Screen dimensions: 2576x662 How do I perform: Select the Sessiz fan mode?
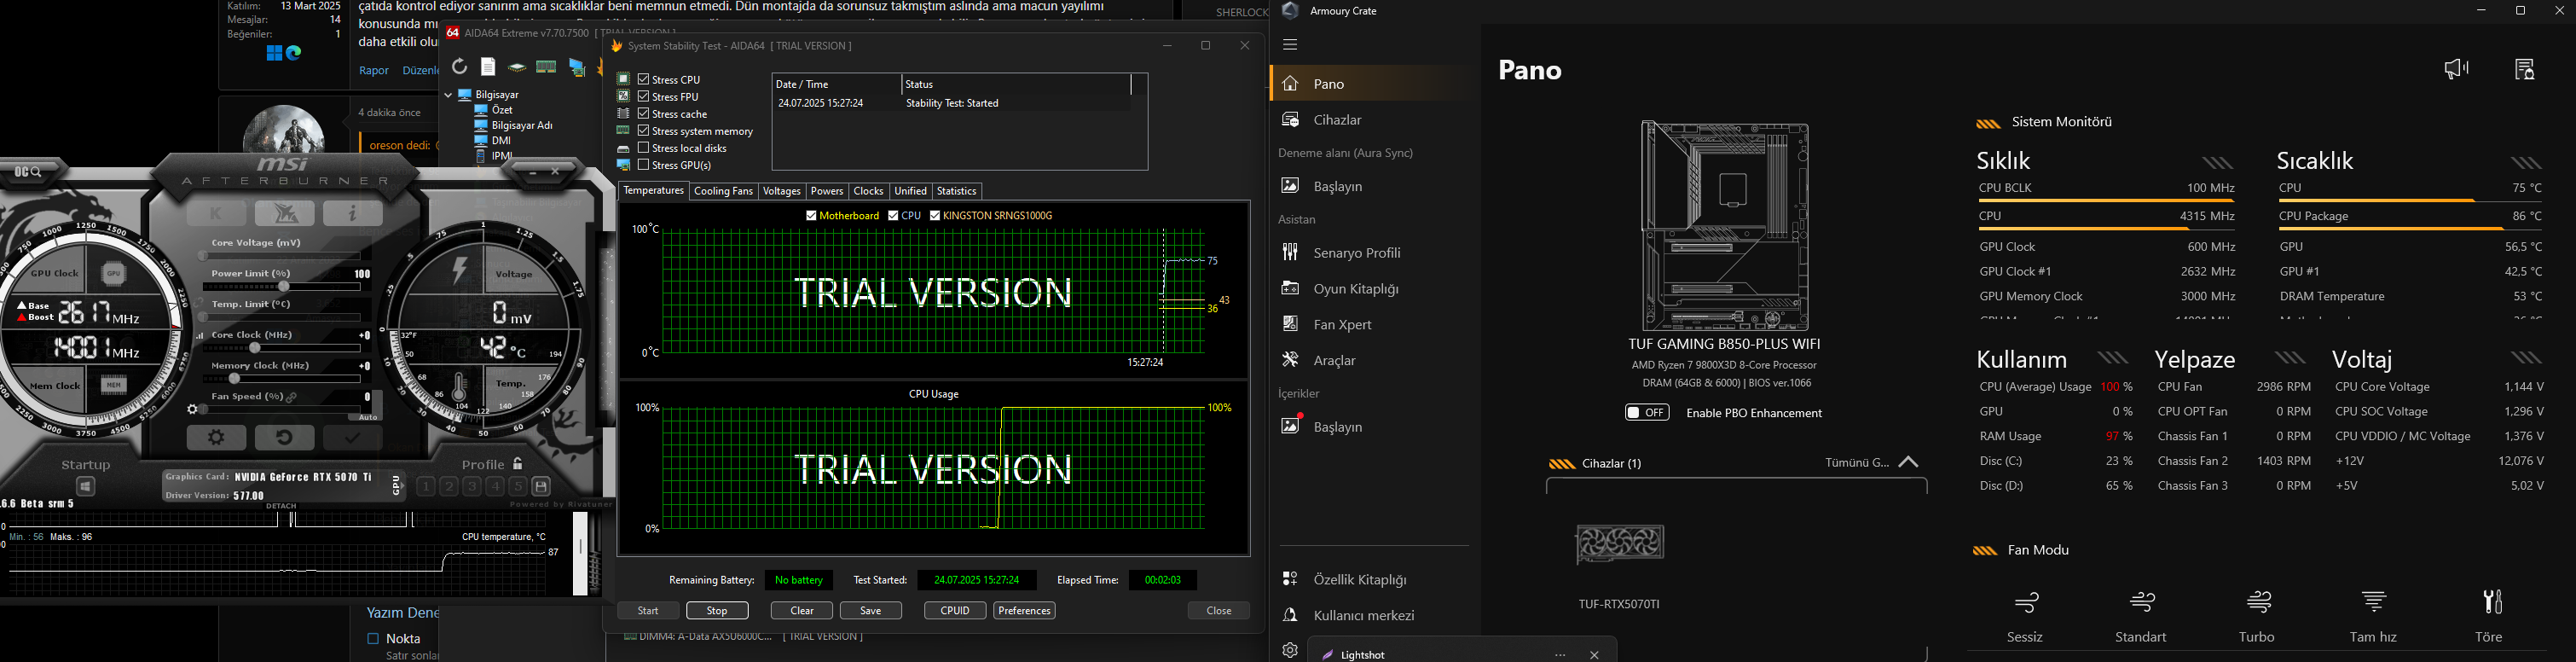point(2025,615)
